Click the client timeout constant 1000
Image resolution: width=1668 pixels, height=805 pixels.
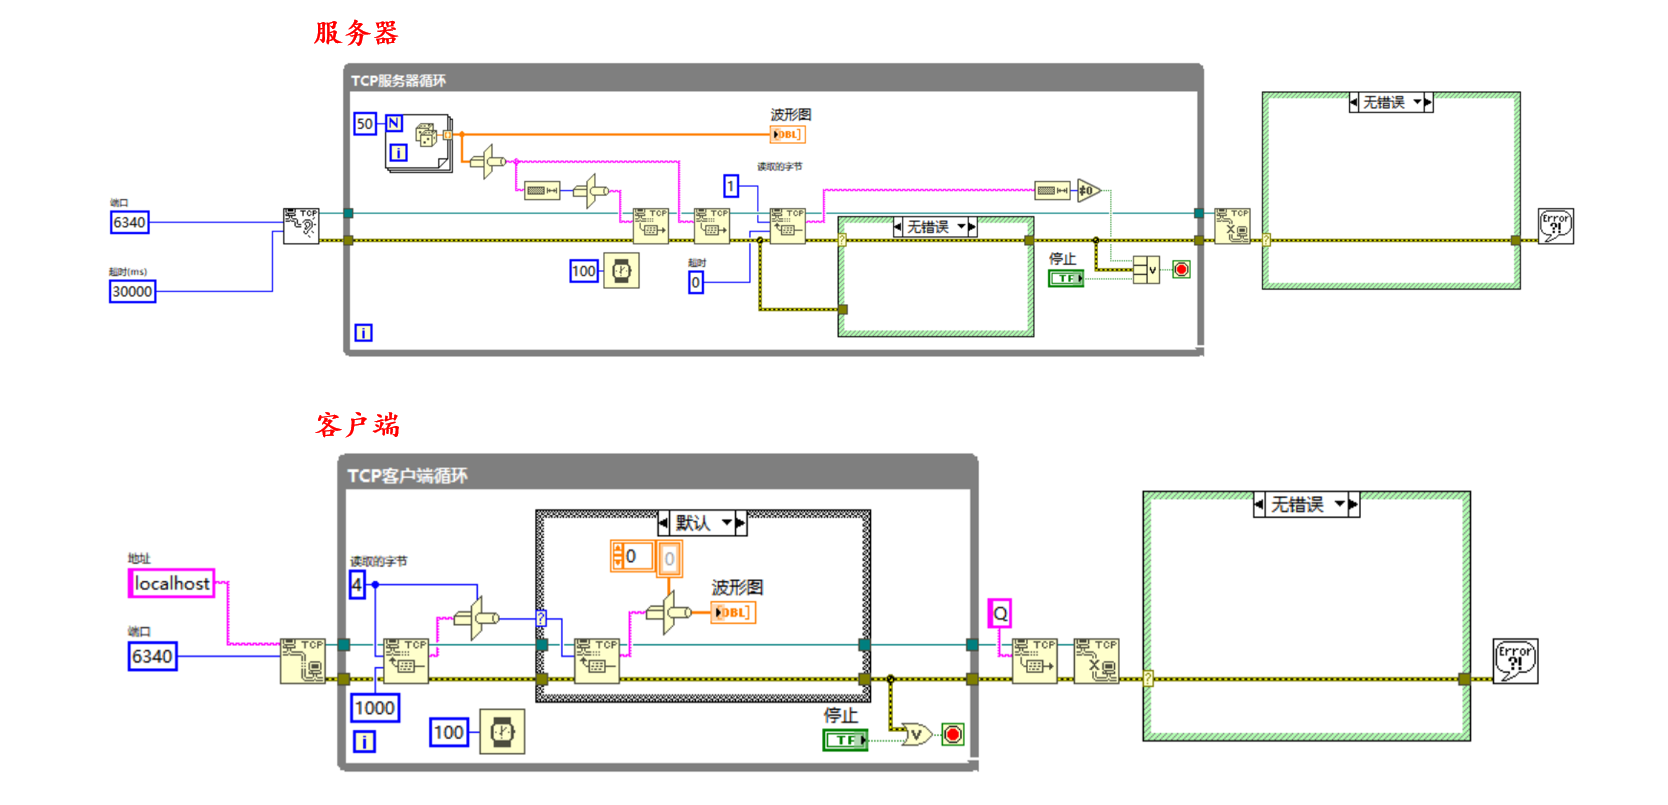pyautogui.click(x=375, y=708)
